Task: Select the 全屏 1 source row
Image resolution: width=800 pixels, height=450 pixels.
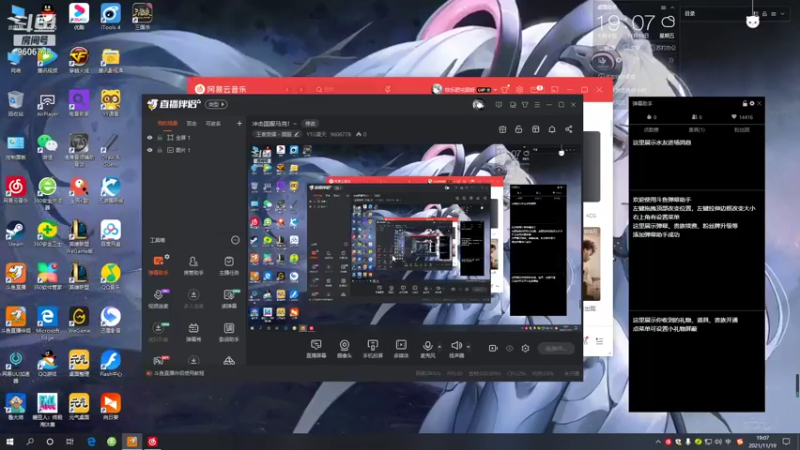Action: click(194, 138)
